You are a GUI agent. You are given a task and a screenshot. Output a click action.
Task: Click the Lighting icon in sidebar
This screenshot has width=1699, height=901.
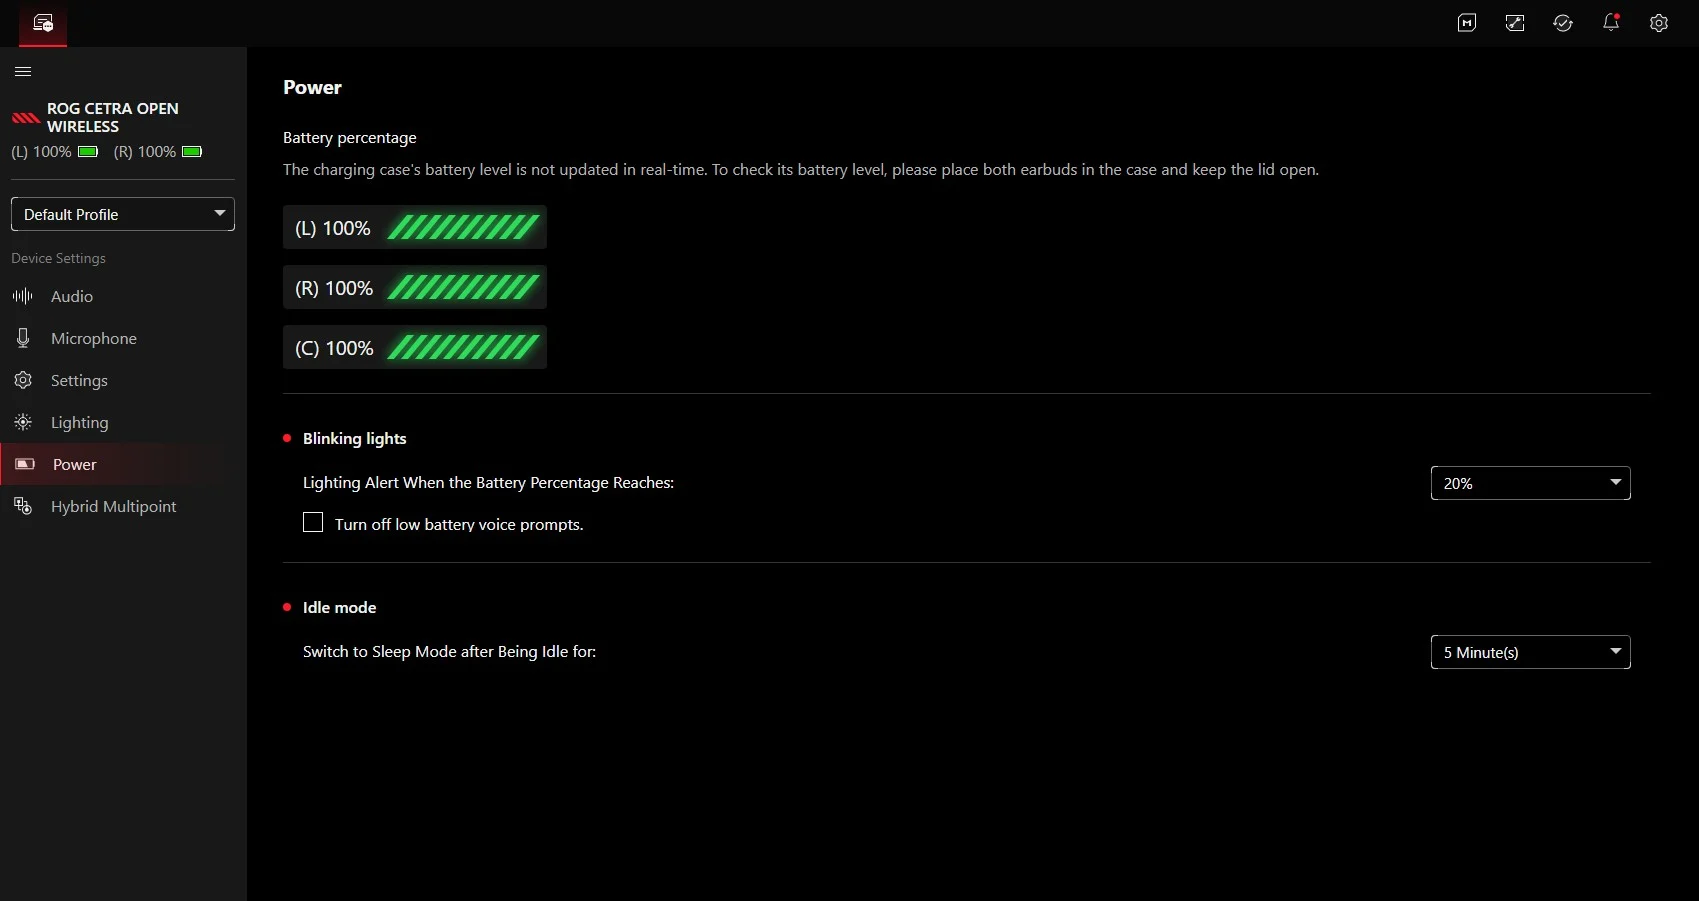pyautogui.click(x=23, y=422)
